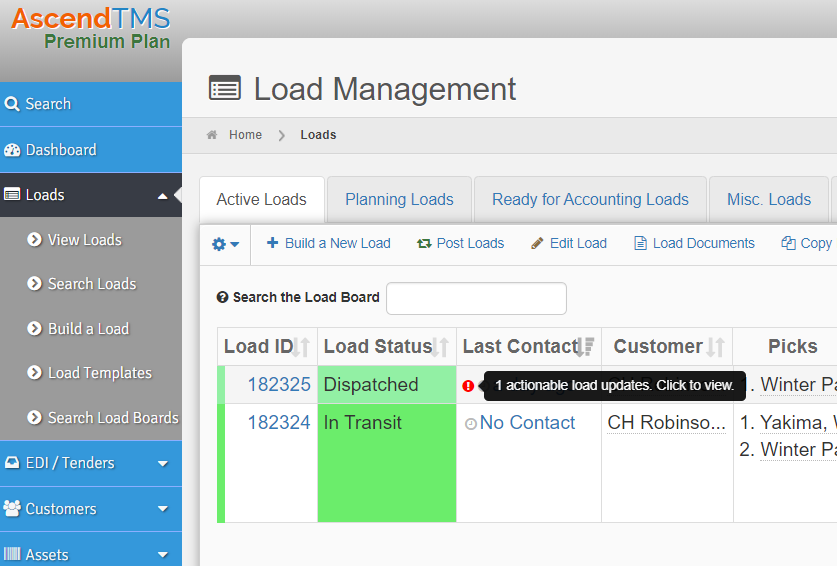Click the Build a Load arrow icon
This screenshot has height=566, width=837.
click(35, 328)
